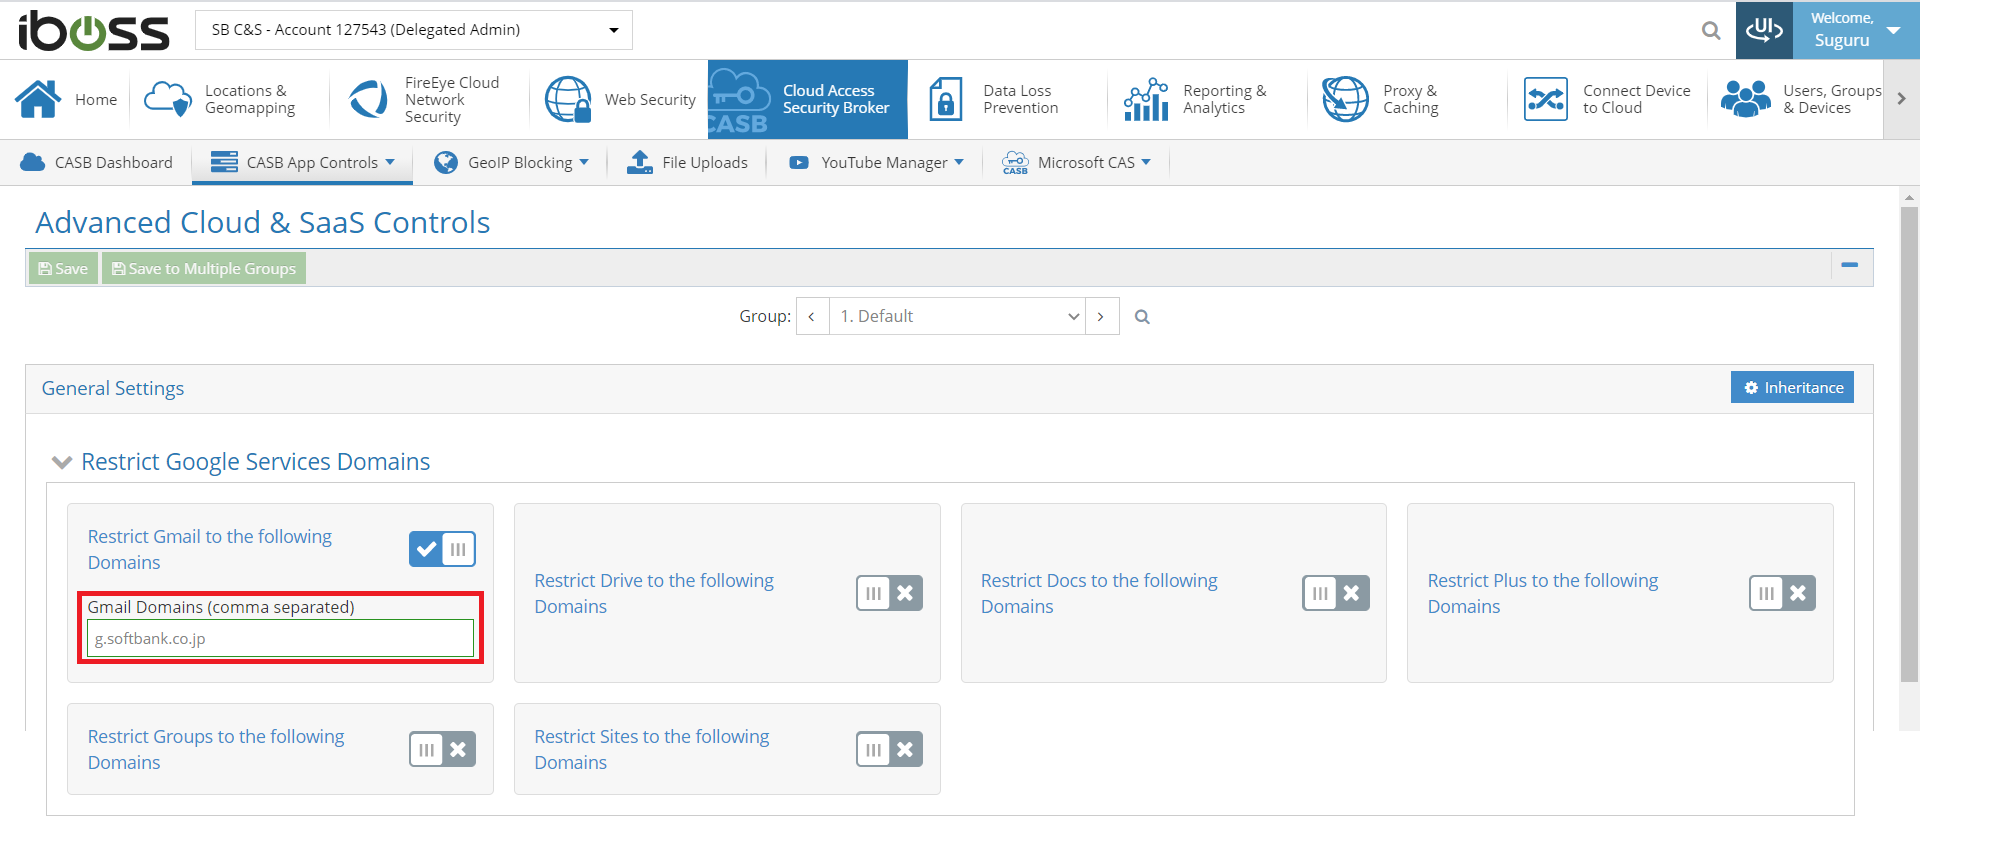Screen dimensions: 1998x860
Task: Click Restrict Plus to the following Domains
Action: point(1542,593)
